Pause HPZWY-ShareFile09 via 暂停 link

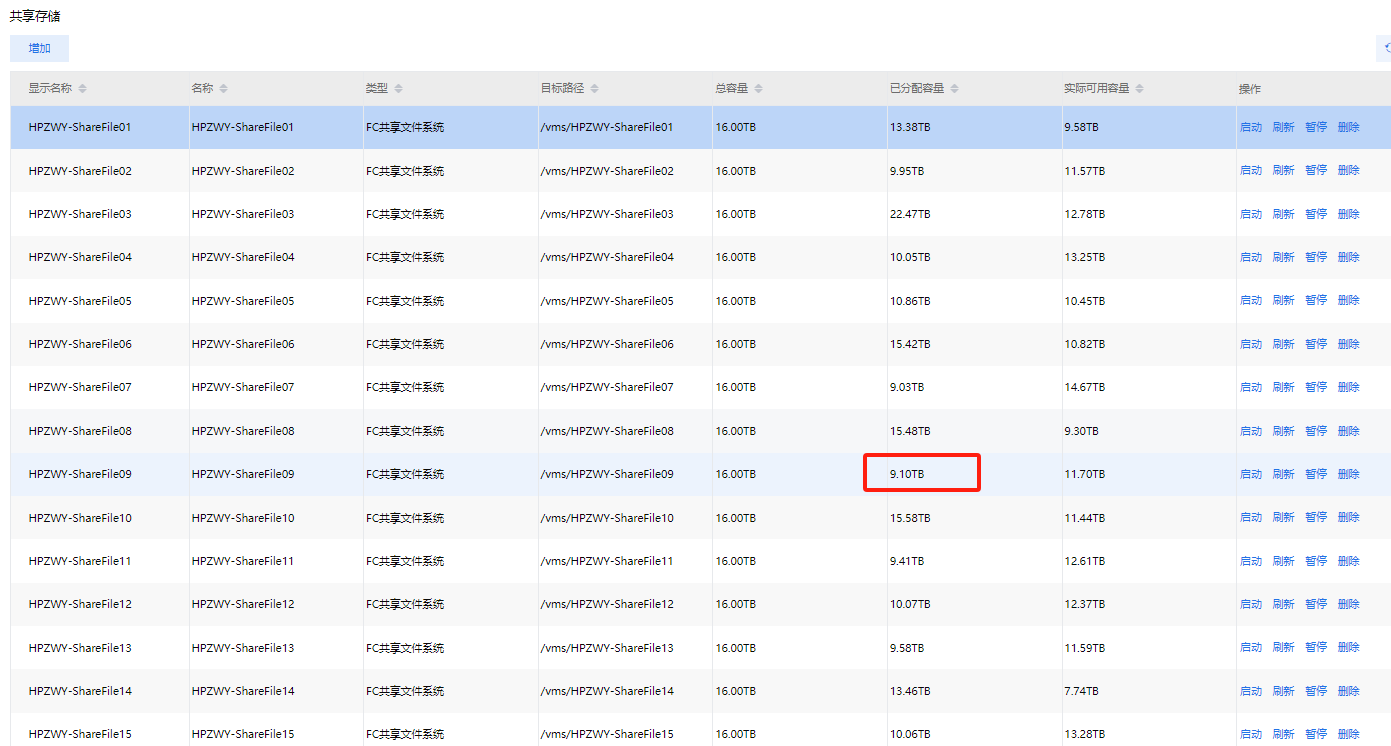click(x=1316, y=474)
